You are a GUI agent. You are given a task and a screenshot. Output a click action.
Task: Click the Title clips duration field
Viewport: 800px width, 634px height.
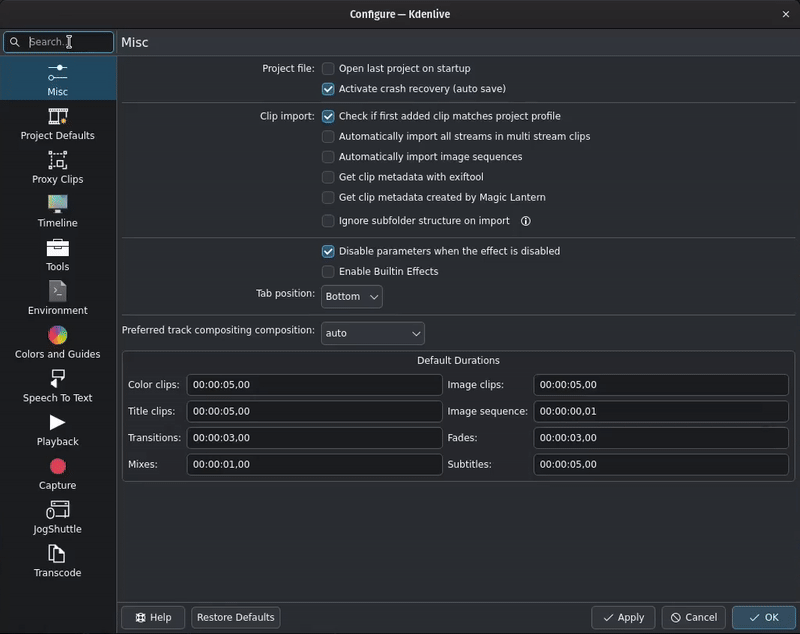coord(314,411)
